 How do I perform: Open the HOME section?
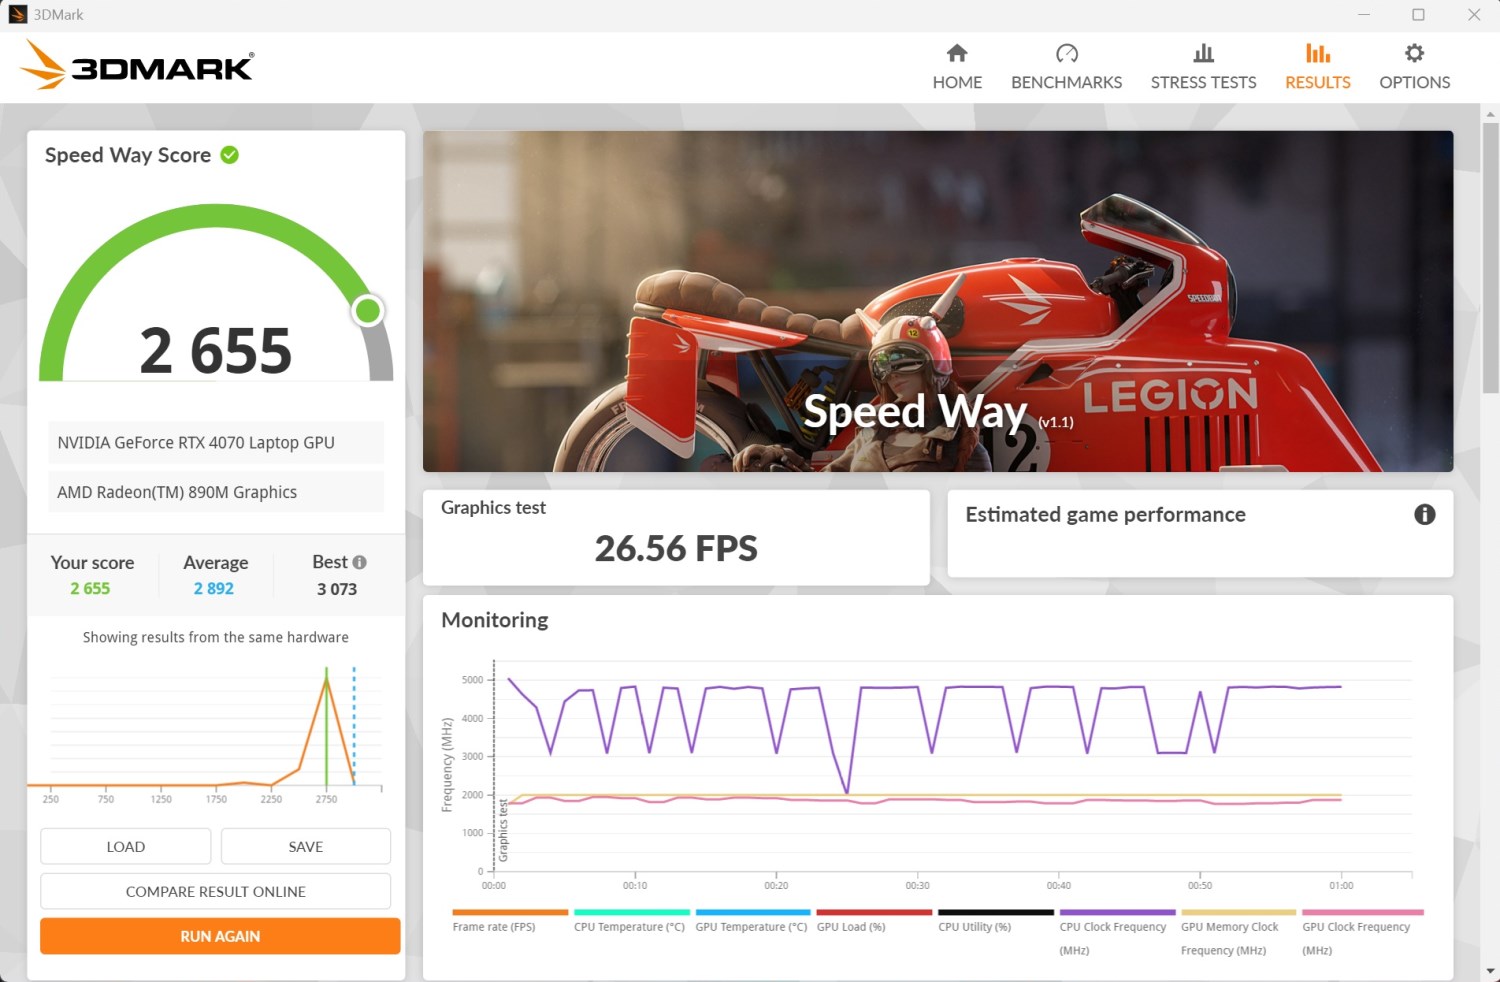click(957, 67)
